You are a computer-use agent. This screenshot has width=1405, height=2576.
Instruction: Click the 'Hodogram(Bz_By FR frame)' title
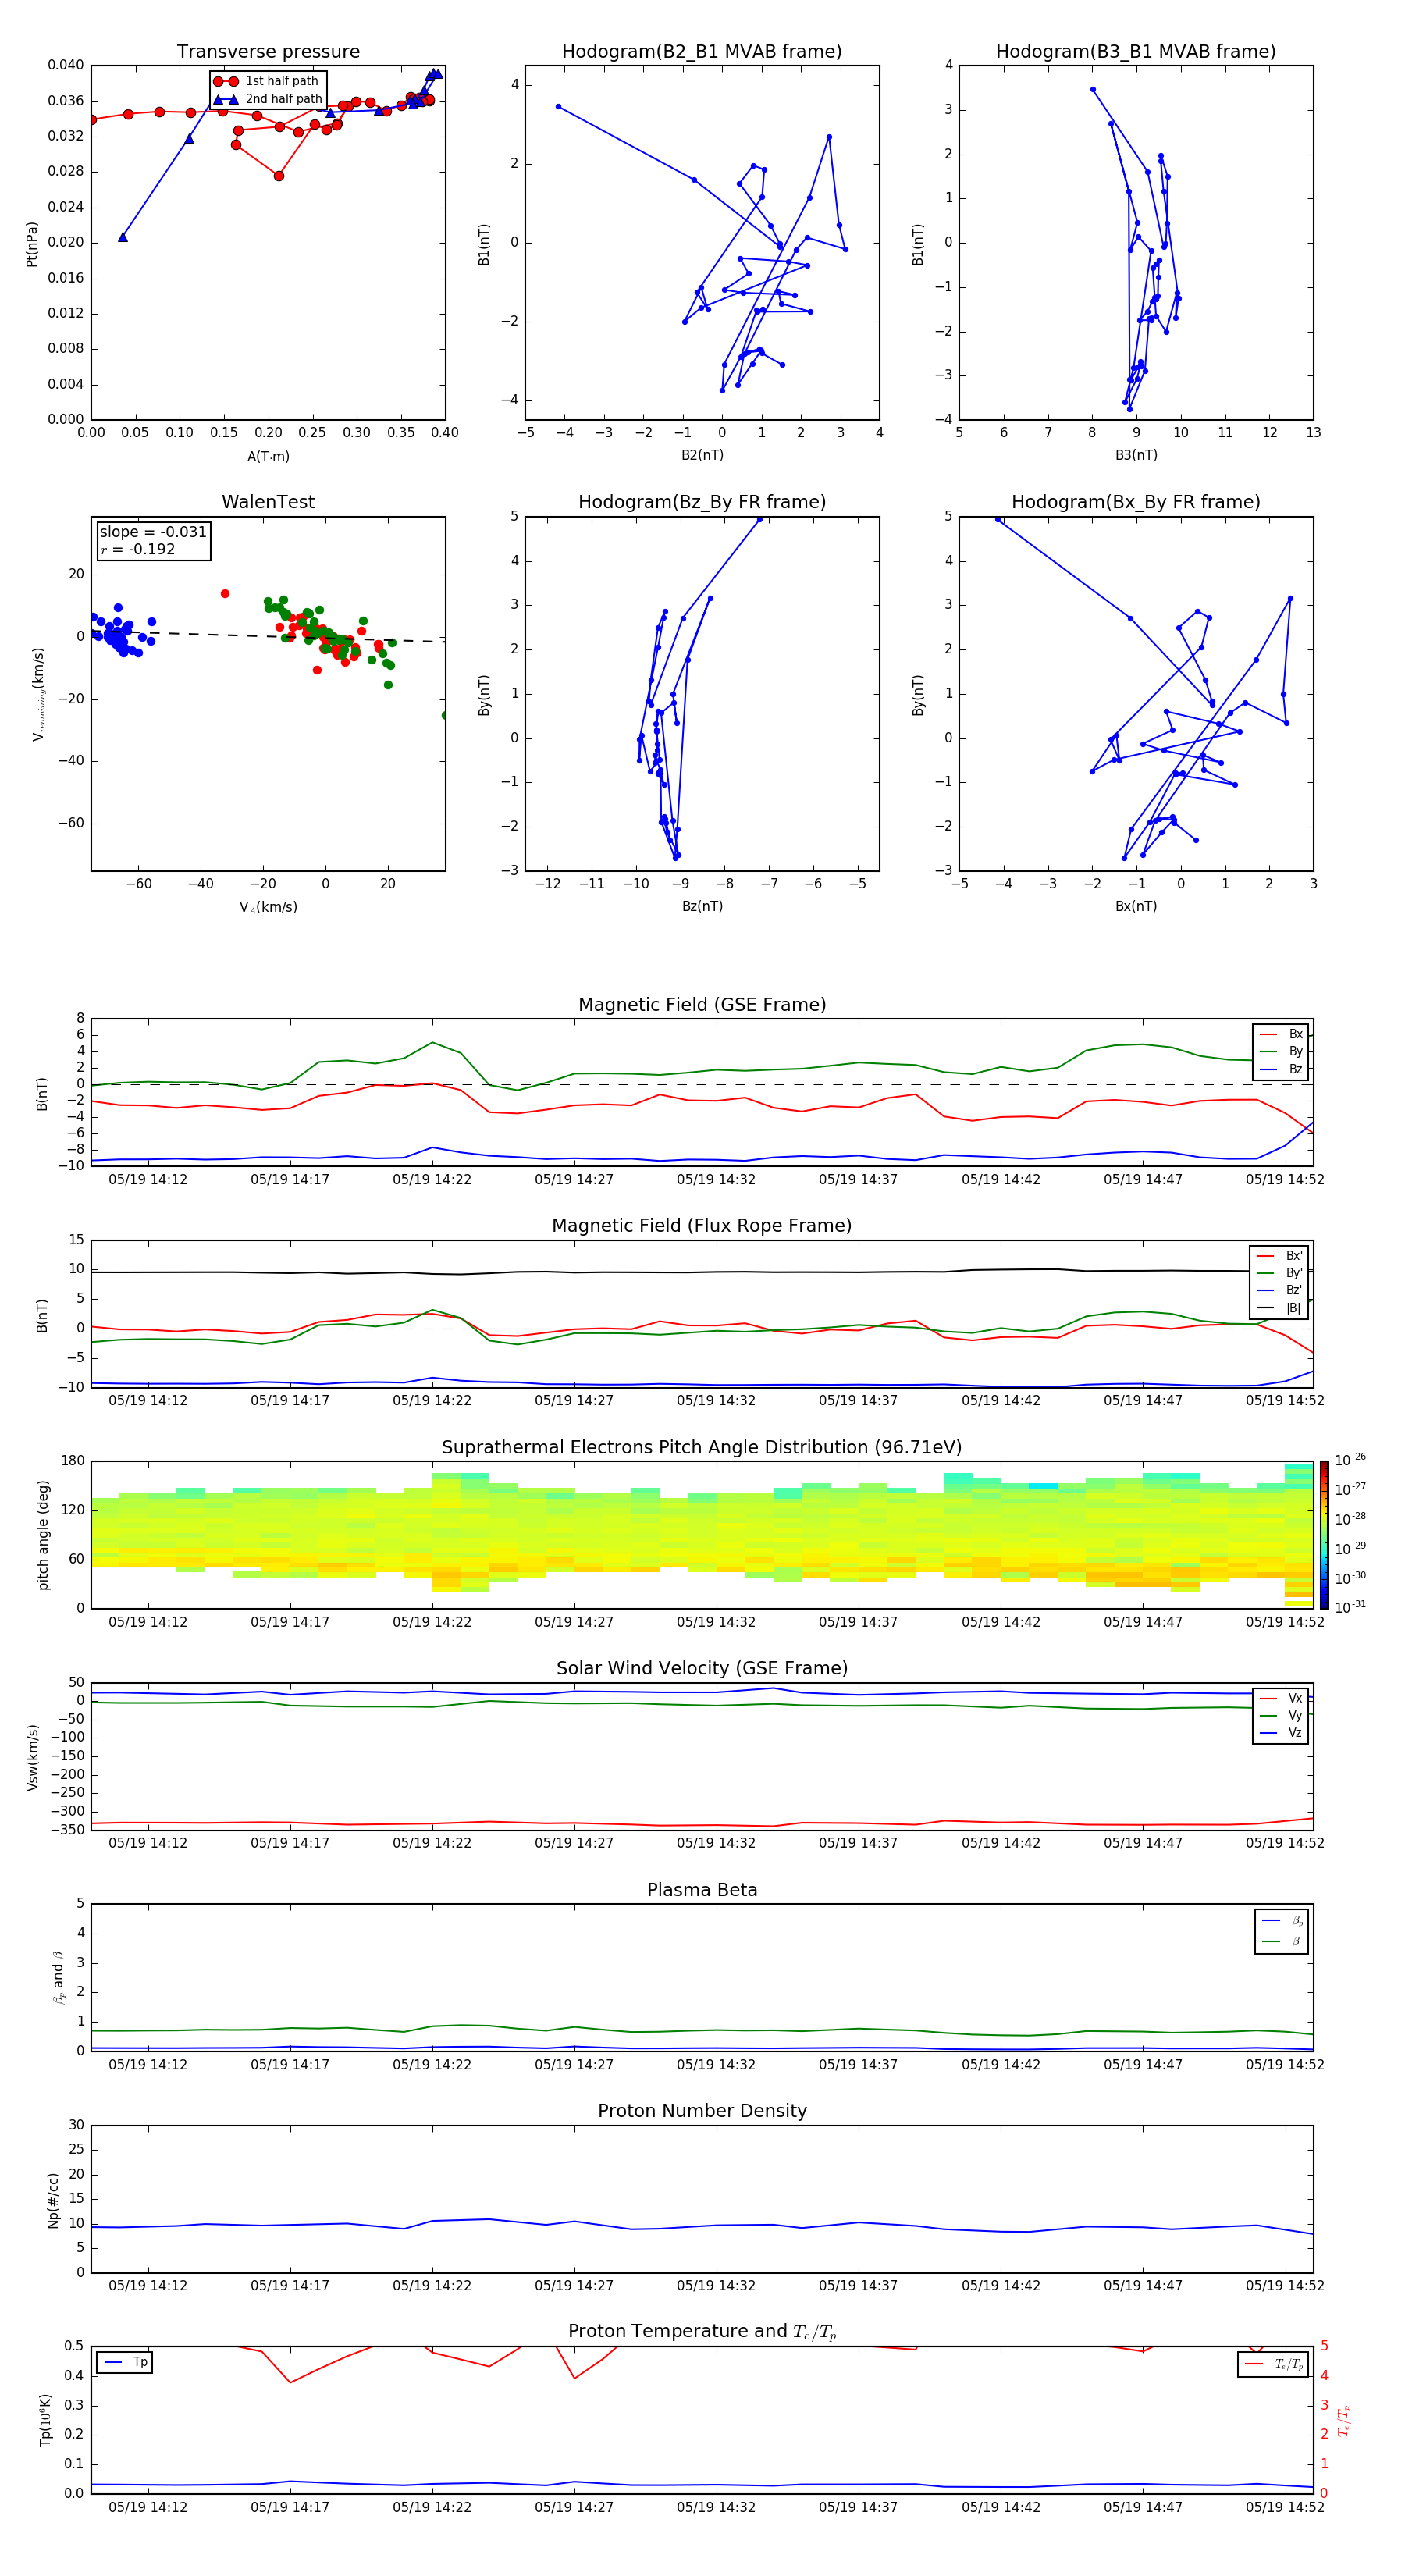pos(702,502)
